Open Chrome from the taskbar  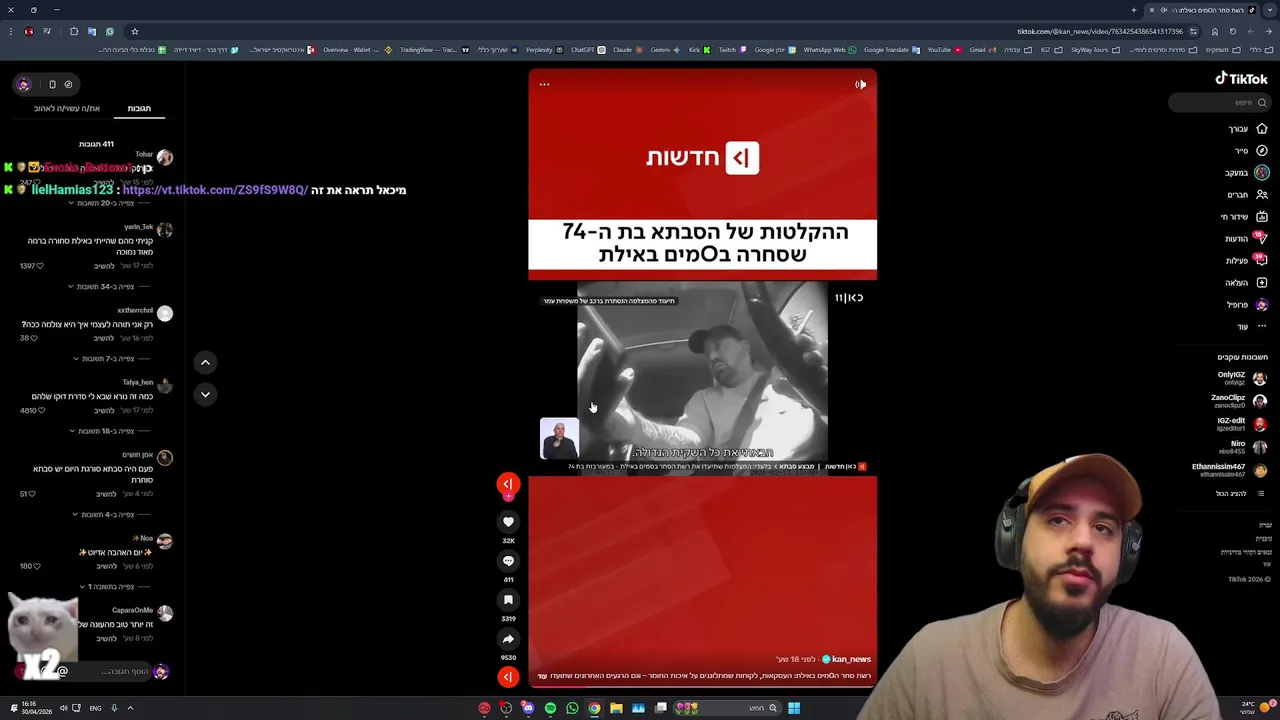[594, 708]
